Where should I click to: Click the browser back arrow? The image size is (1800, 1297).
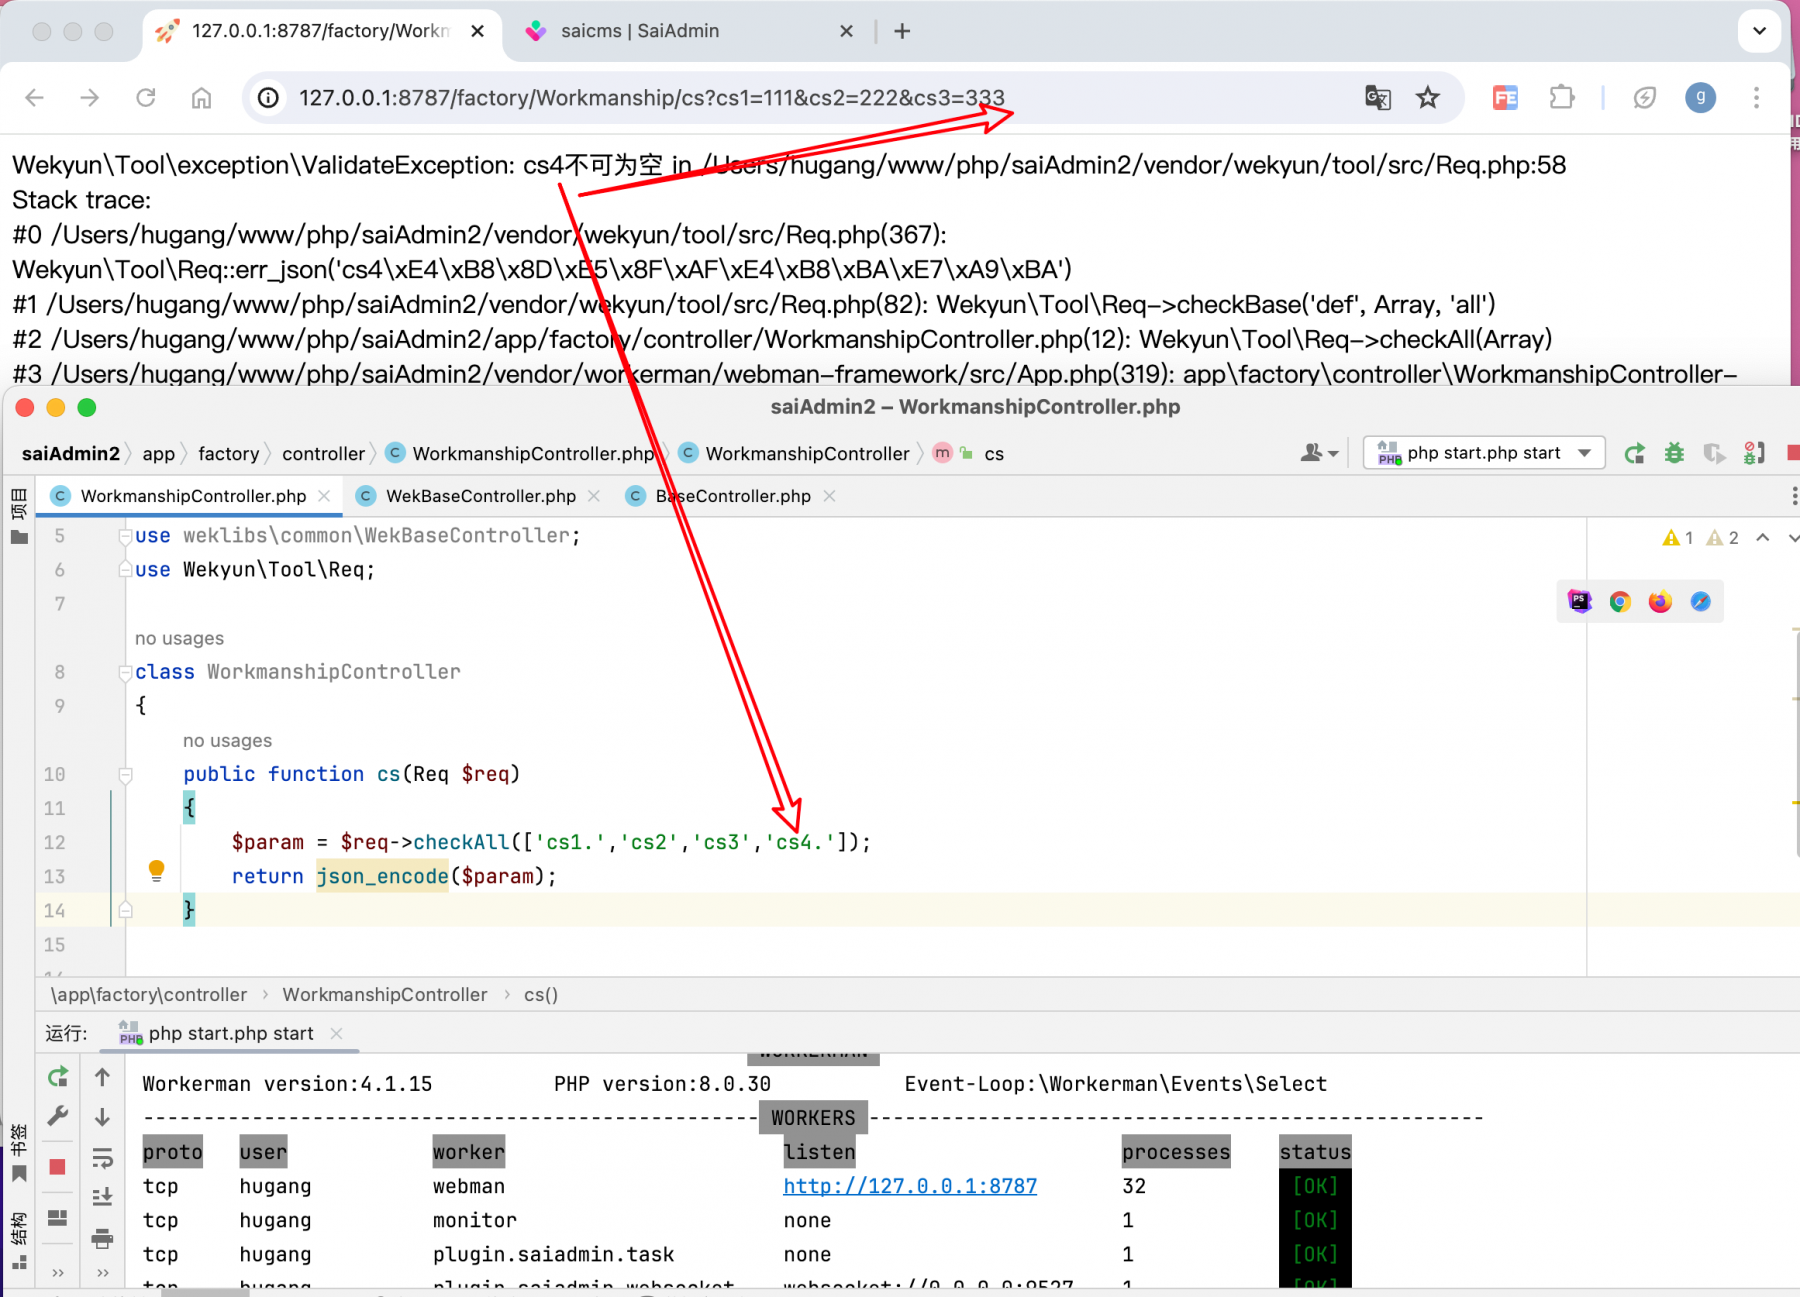click(x=34, y=97)
